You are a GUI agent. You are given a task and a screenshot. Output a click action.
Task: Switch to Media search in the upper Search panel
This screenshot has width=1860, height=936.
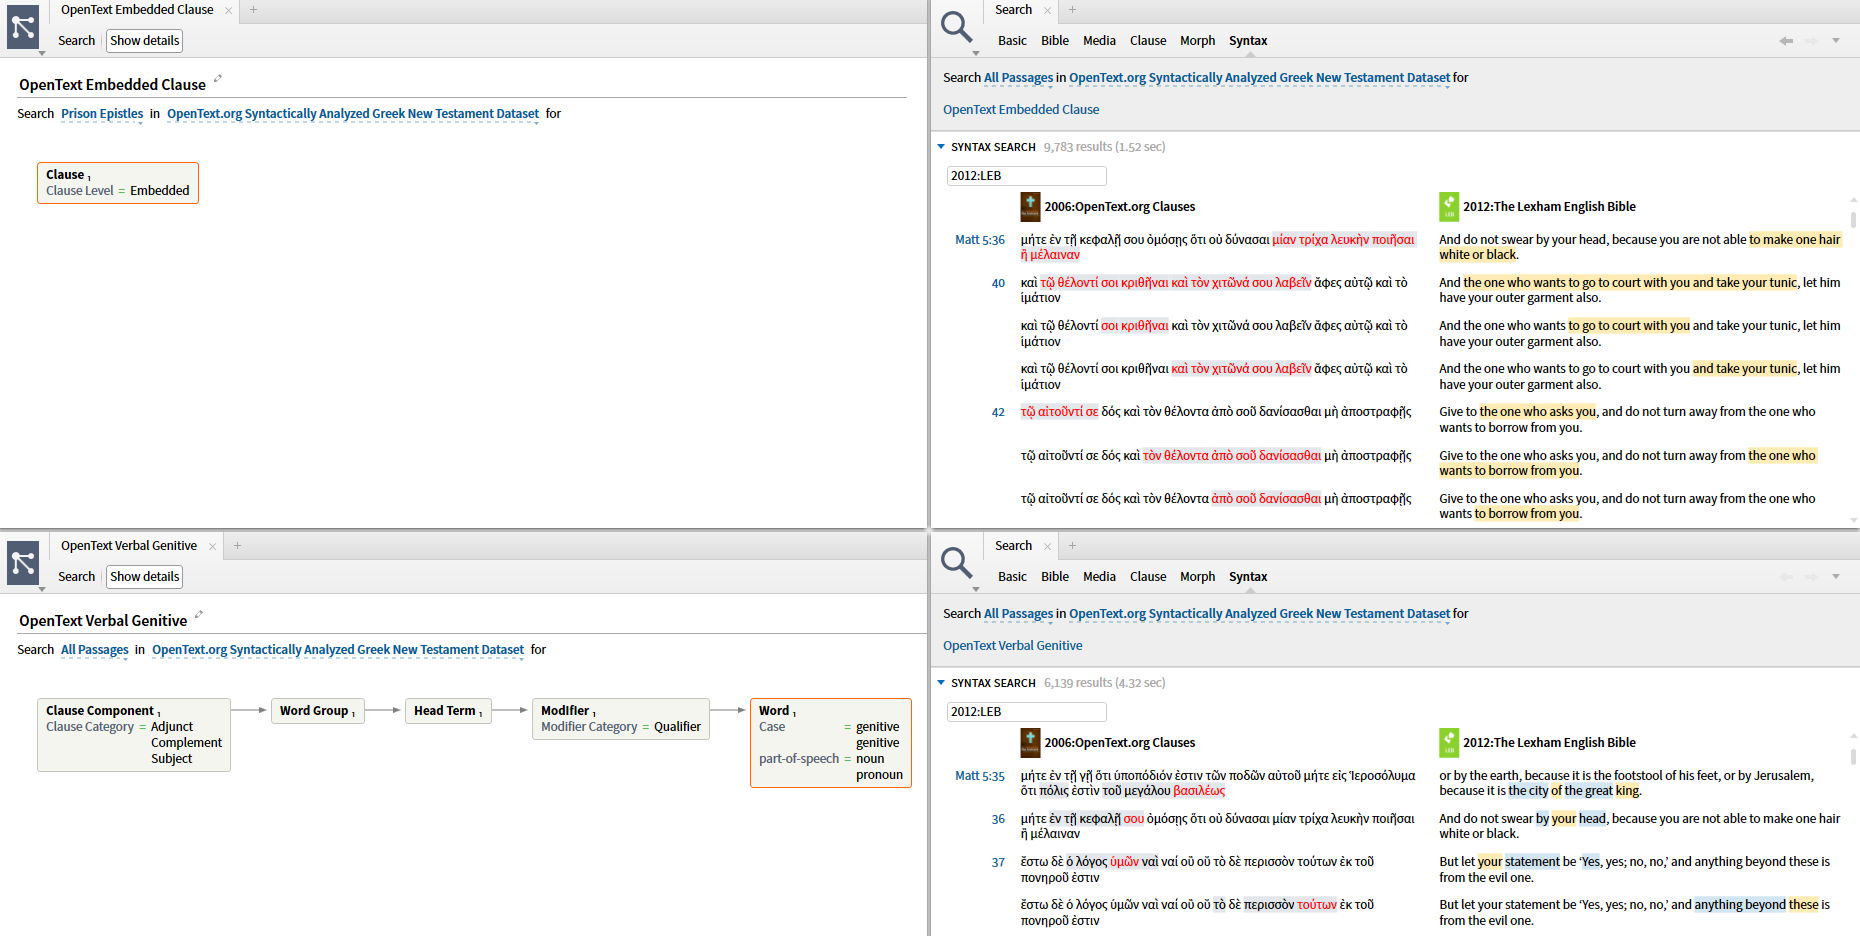click(x=1099, y=41)
